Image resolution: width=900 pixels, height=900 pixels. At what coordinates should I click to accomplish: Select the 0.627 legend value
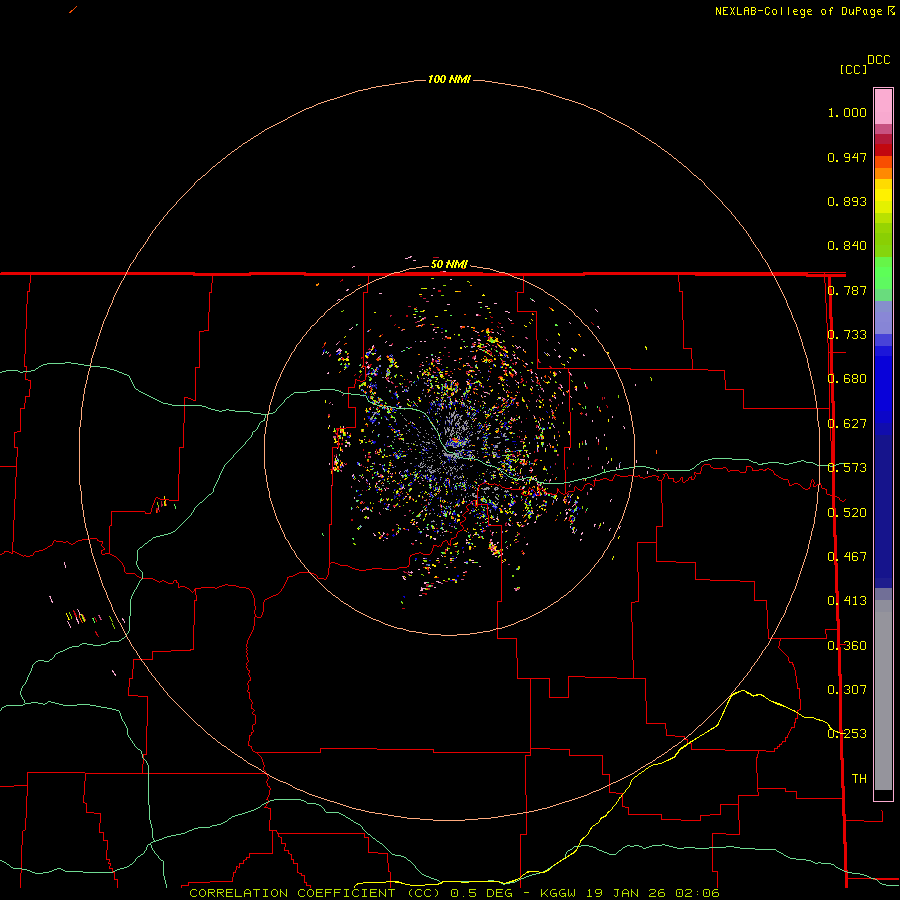[x=847, y=424]
